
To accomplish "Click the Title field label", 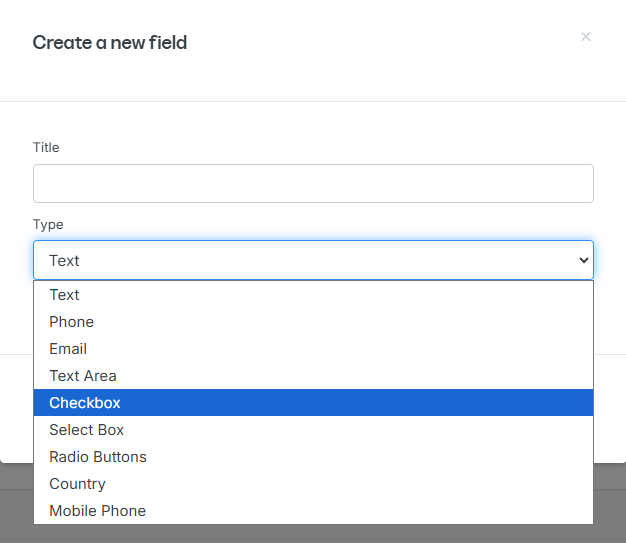I will pyautogui.click(x=46, y=147).
